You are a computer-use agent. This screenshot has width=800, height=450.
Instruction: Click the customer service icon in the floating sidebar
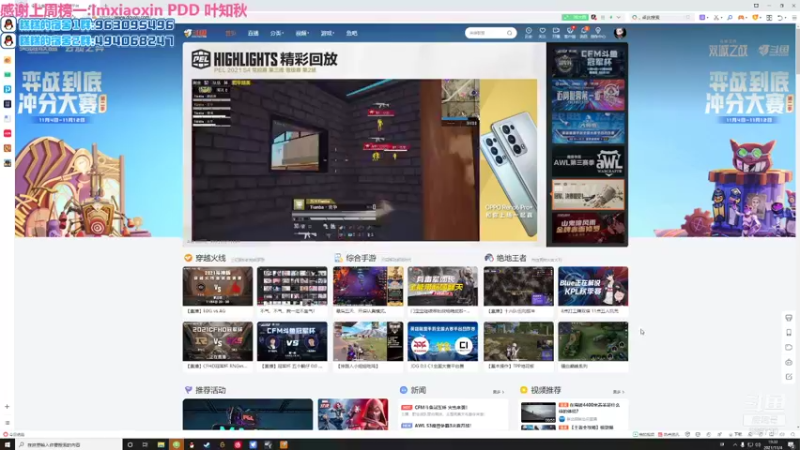(x=788, y=362)
